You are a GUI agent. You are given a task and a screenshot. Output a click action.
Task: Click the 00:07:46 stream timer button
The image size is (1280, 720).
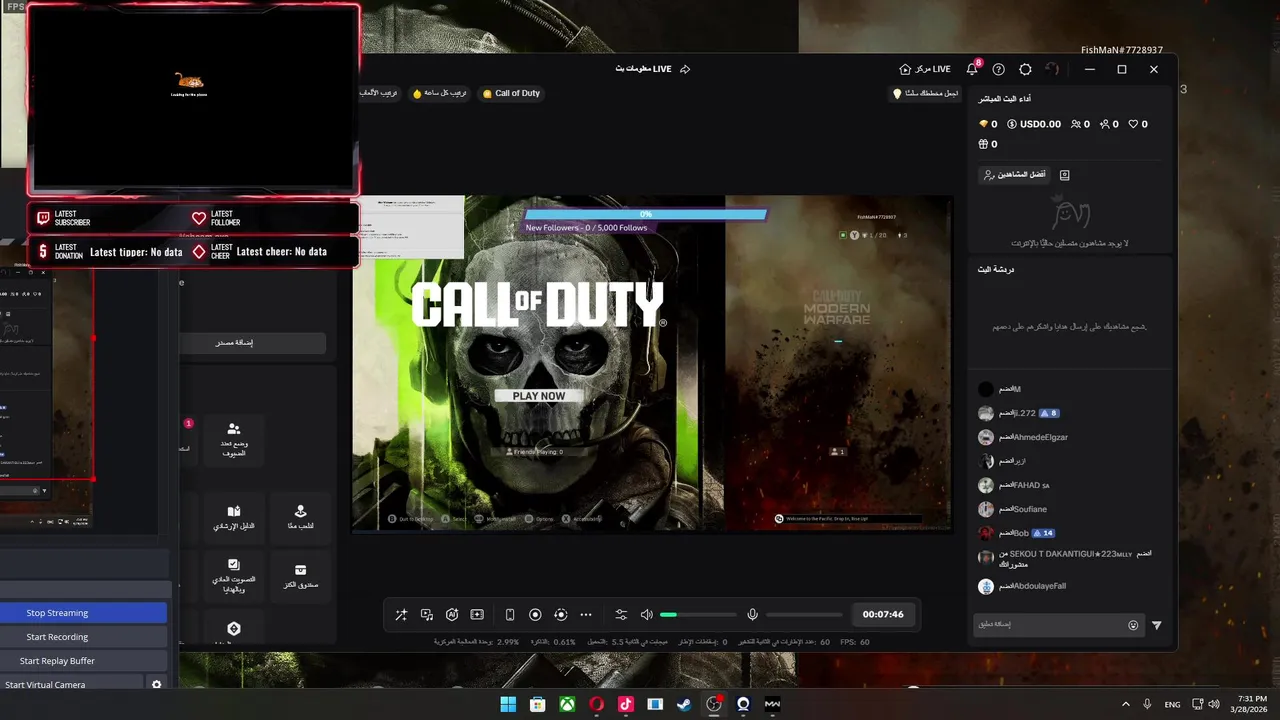[883, 615]
